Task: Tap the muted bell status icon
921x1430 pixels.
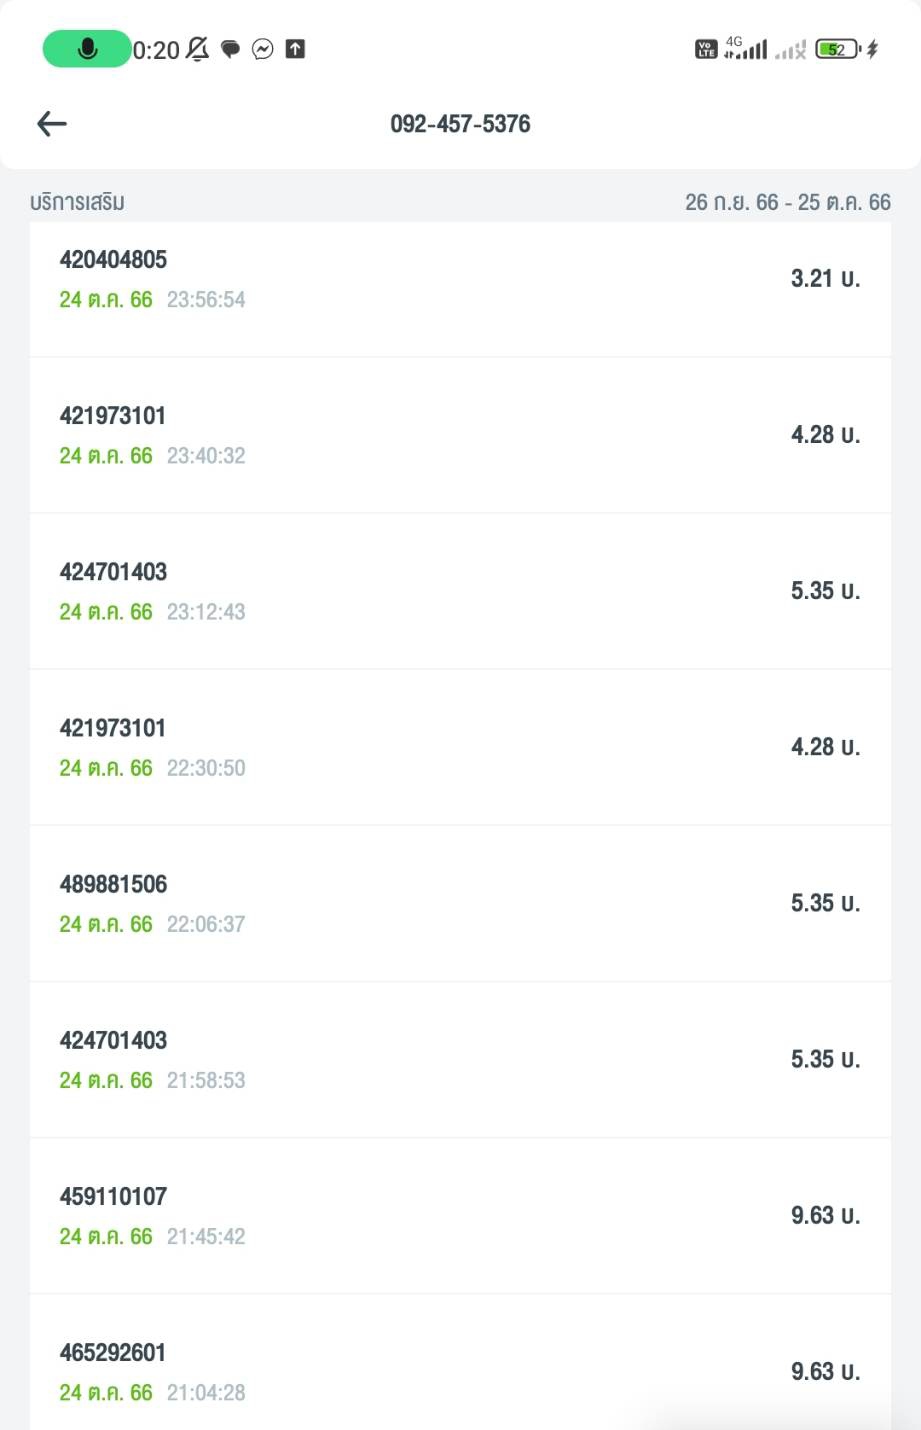Action: pyautogui.click(x=198, y=49)
